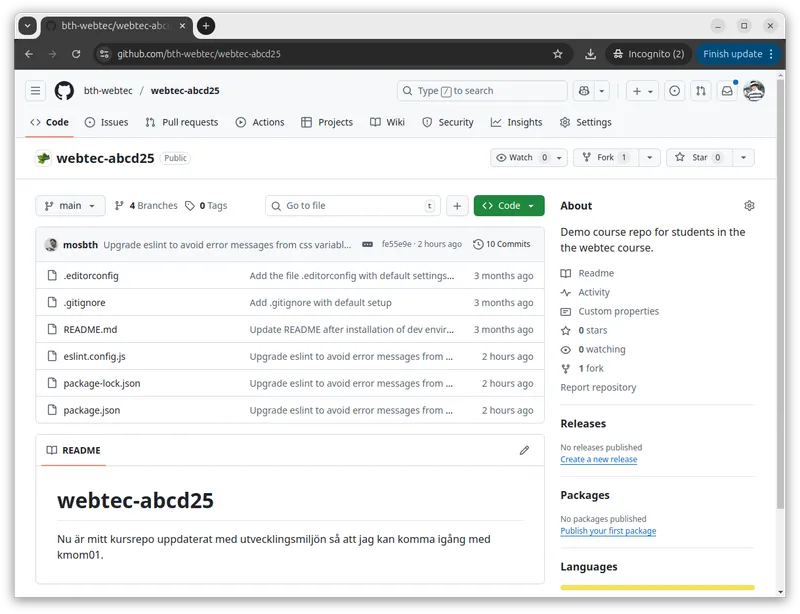Bookmark this page with star icon
The width and height of the screenshot is (800, 614).
click(x=558, y=54)
